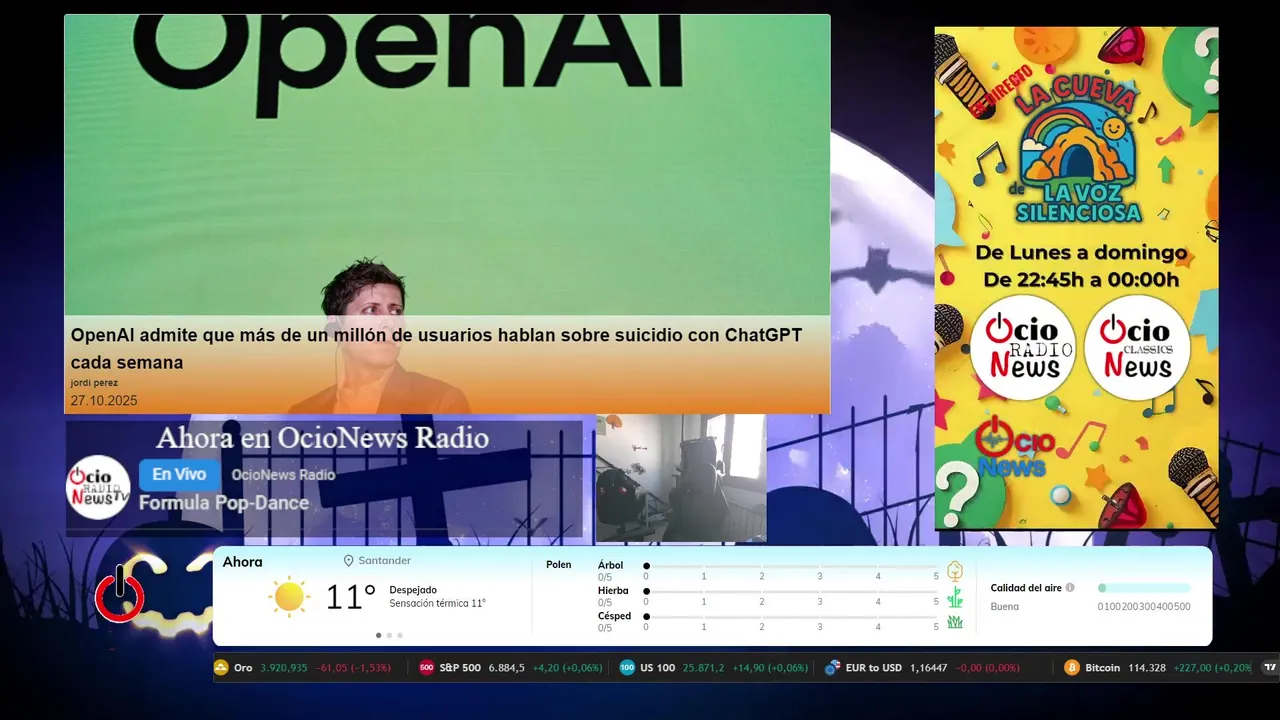Click the Oro price 3.920,935
The height and width of the screenshot is (720, 1280).
(x=284, y=667)
